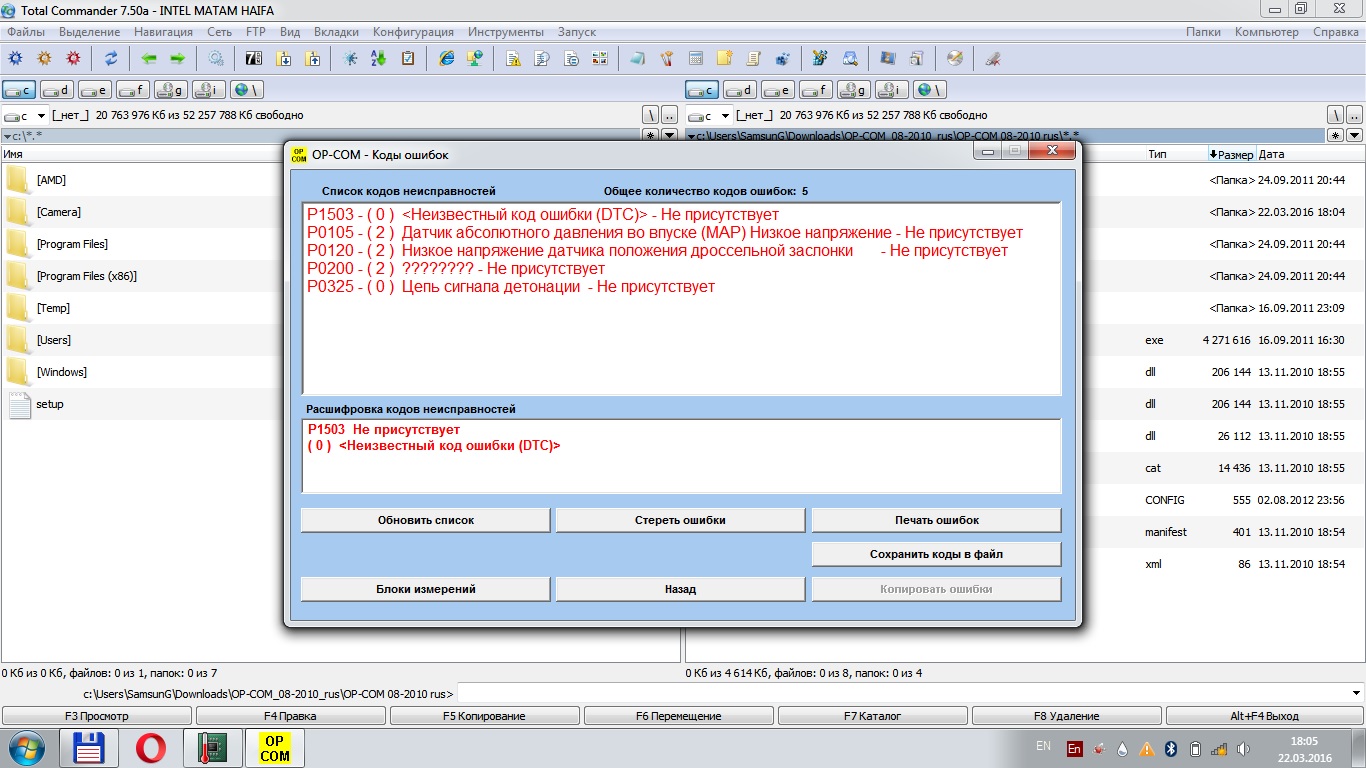Select the [Users] folder
This screenshot has width=1366, height=768.
tap(53, 340)
